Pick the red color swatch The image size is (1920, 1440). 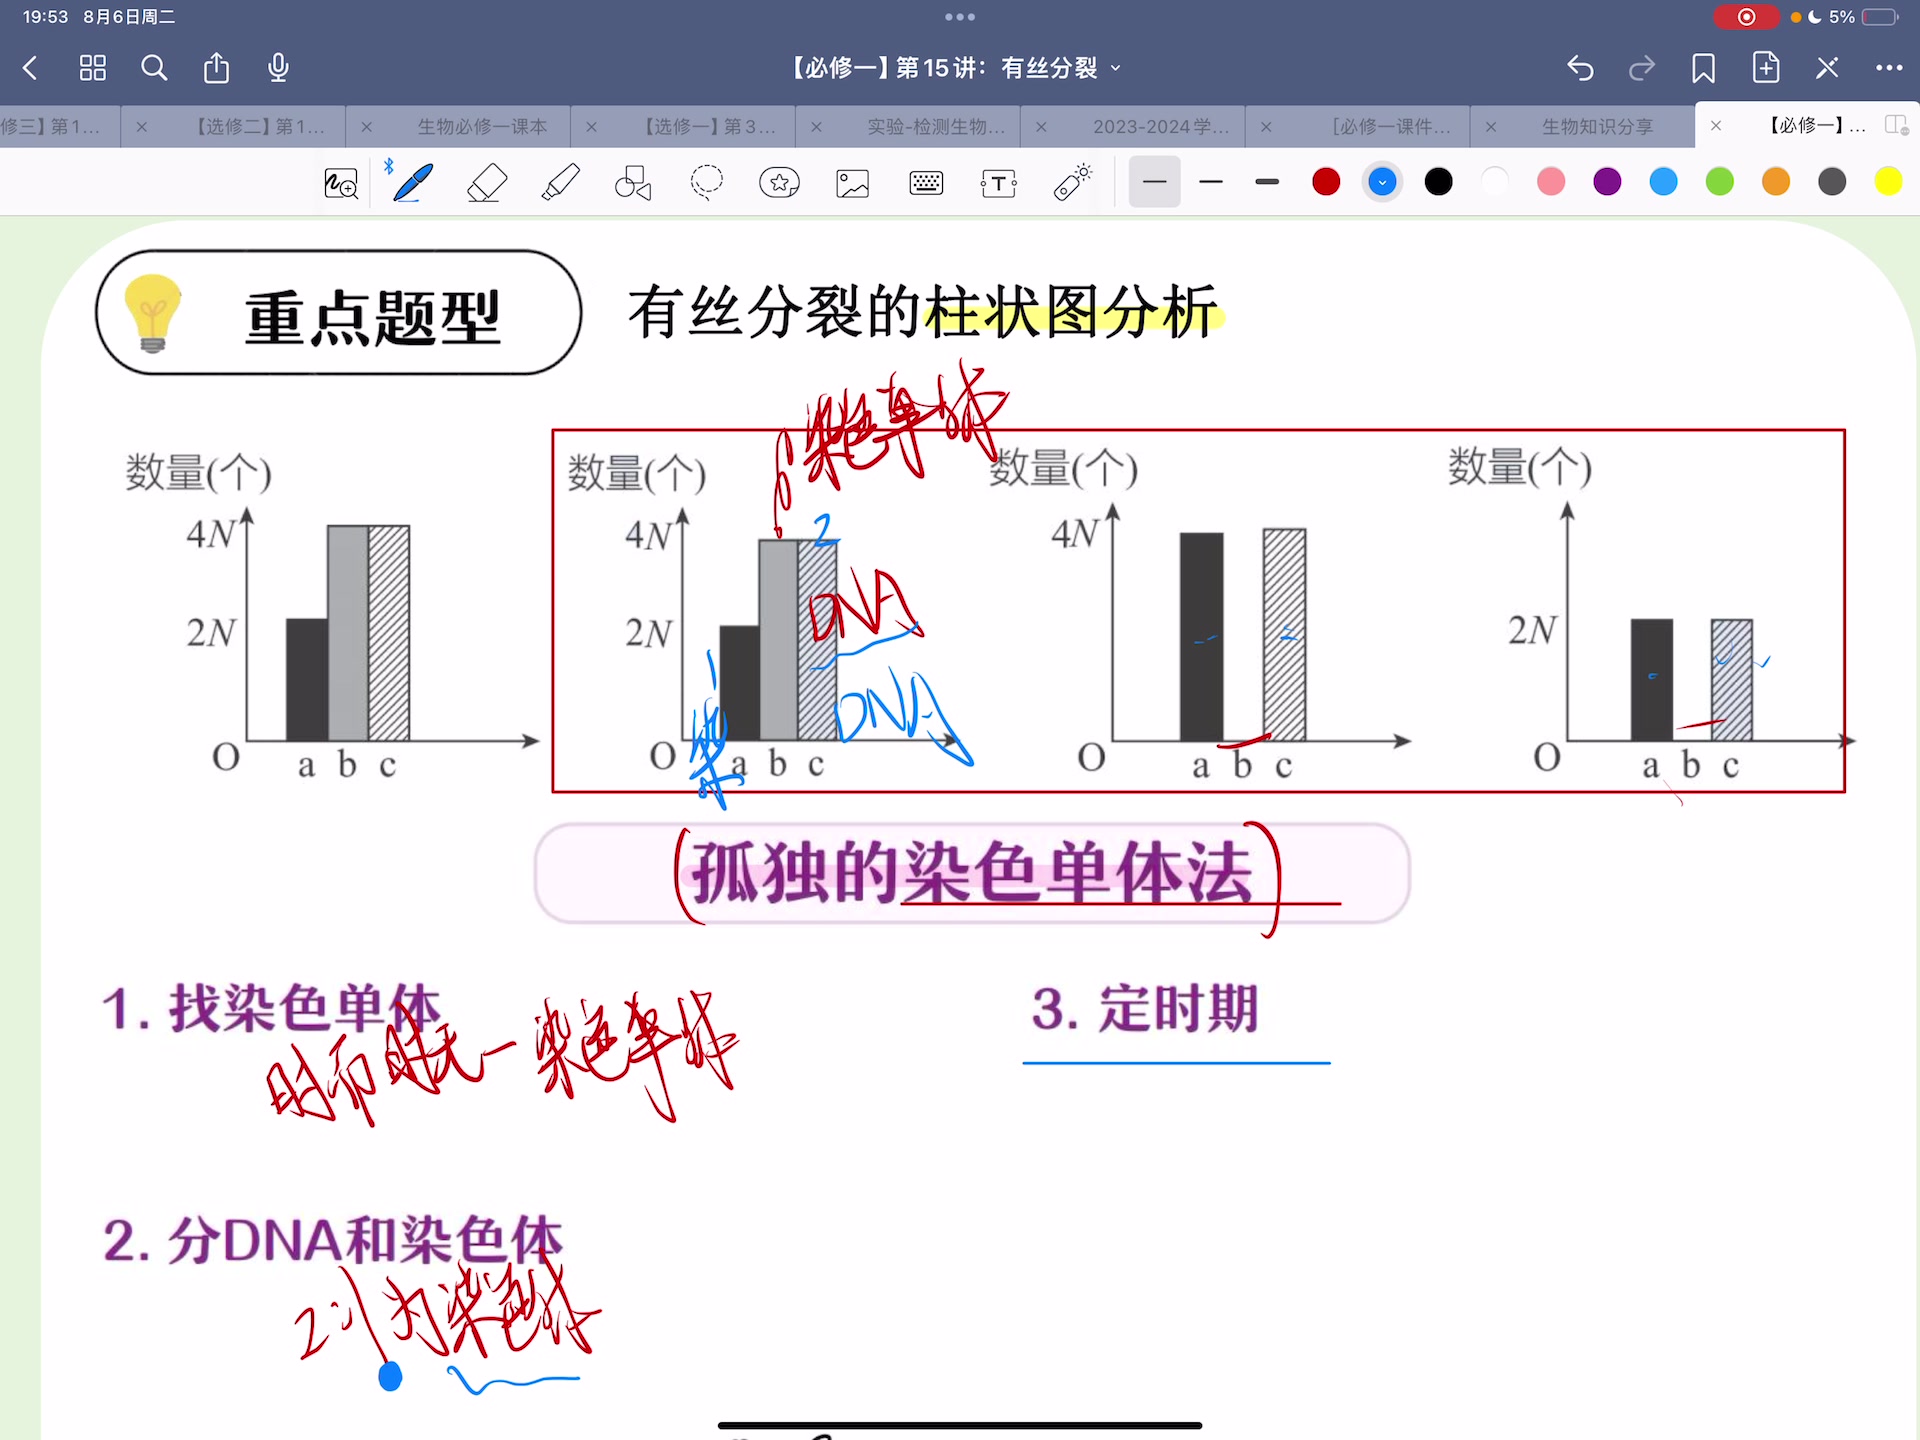(1326, 182)
